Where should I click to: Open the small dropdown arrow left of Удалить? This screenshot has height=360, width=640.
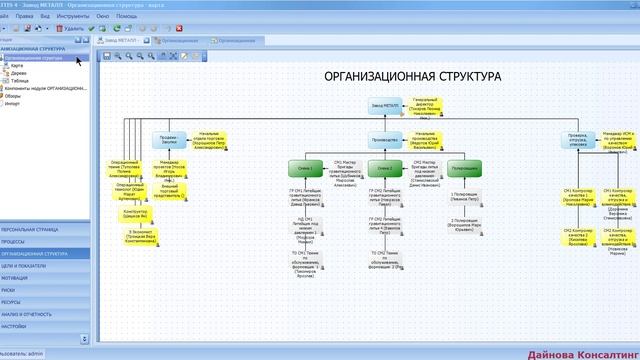pyautogui.click(x=47, y=29)
